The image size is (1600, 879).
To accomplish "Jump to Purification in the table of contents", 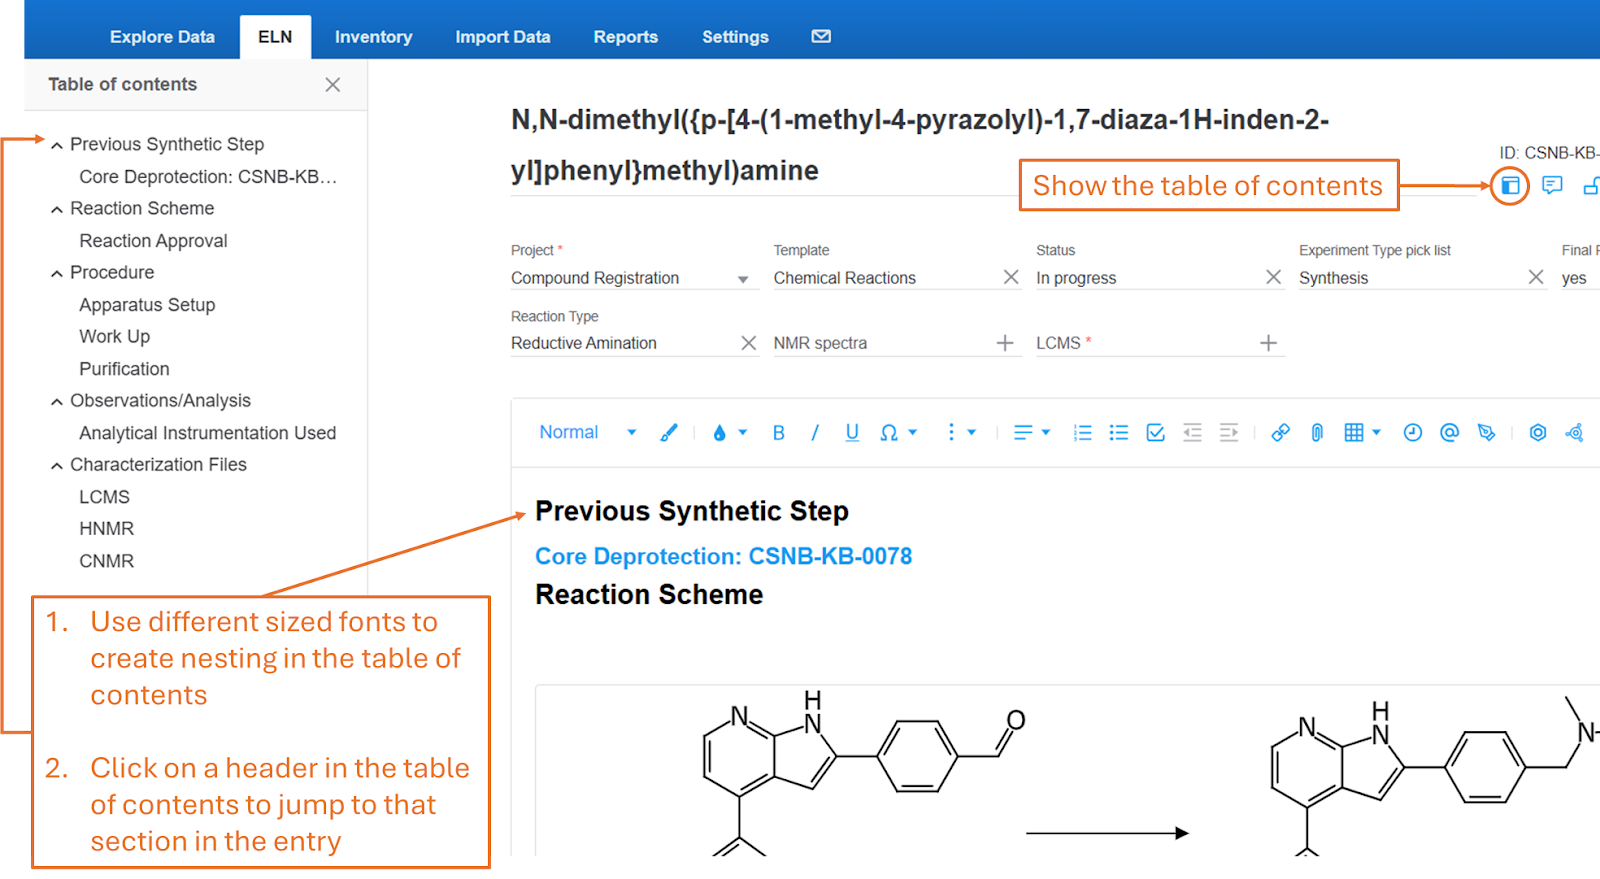I will (x=124, y=369).
